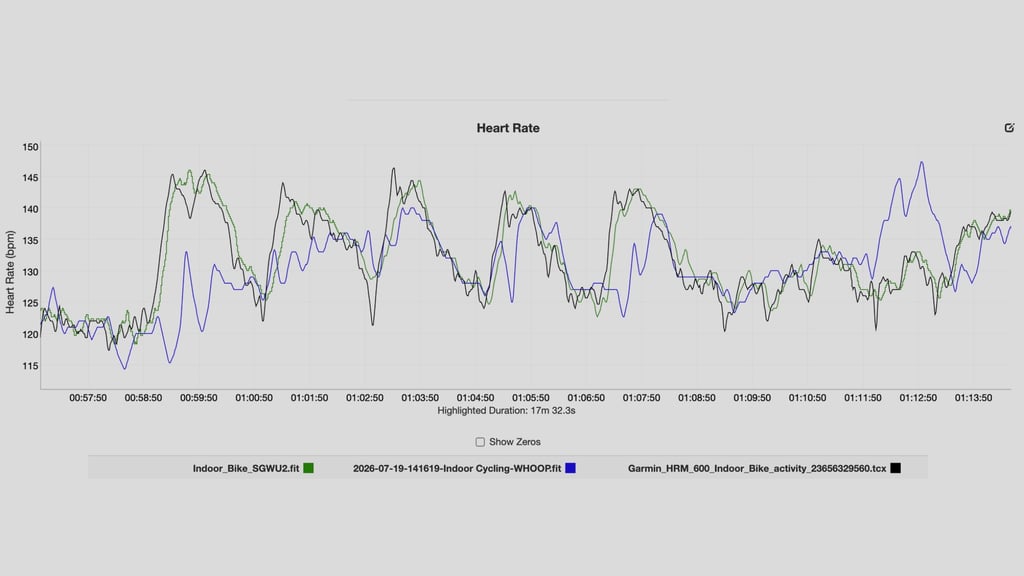Click the 00:57:50 time axis label
This screenshot has height=576, width=1024.
88,398
